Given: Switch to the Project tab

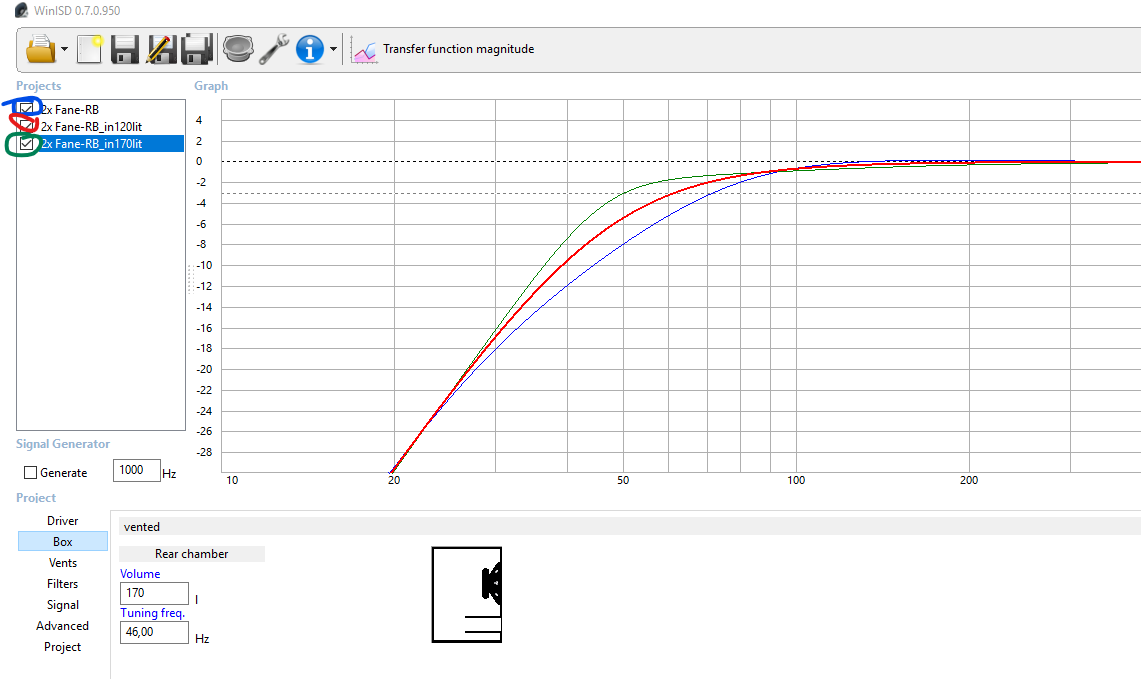Looking at the screenshot, I should click(x=63, y=647).
